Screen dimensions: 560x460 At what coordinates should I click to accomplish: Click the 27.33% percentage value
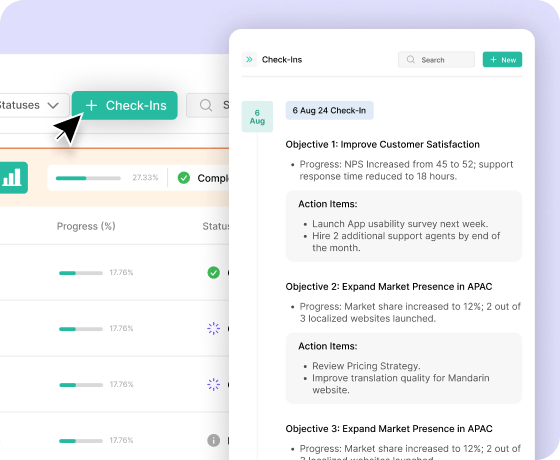coord(145,178)
